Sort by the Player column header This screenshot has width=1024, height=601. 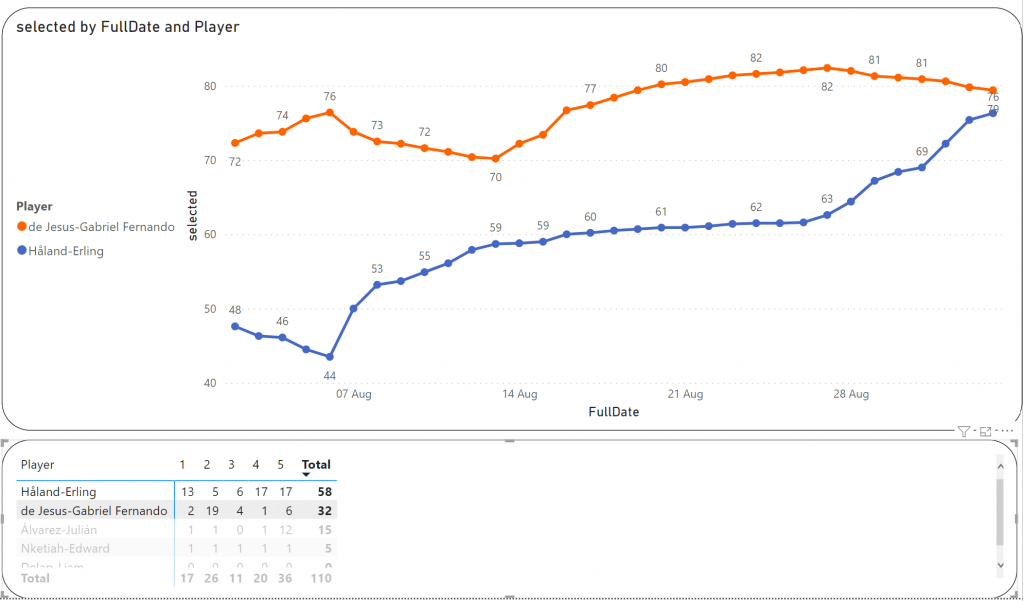point(38,464)
